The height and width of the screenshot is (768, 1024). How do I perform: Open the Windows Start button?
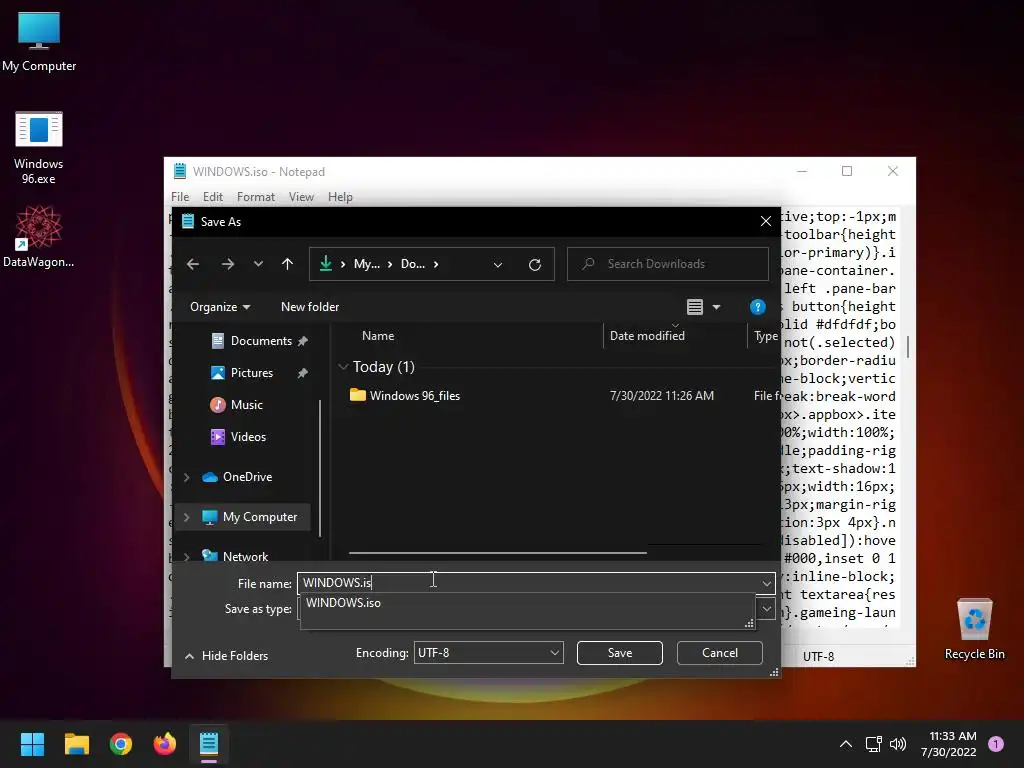(x=32, y=744)
